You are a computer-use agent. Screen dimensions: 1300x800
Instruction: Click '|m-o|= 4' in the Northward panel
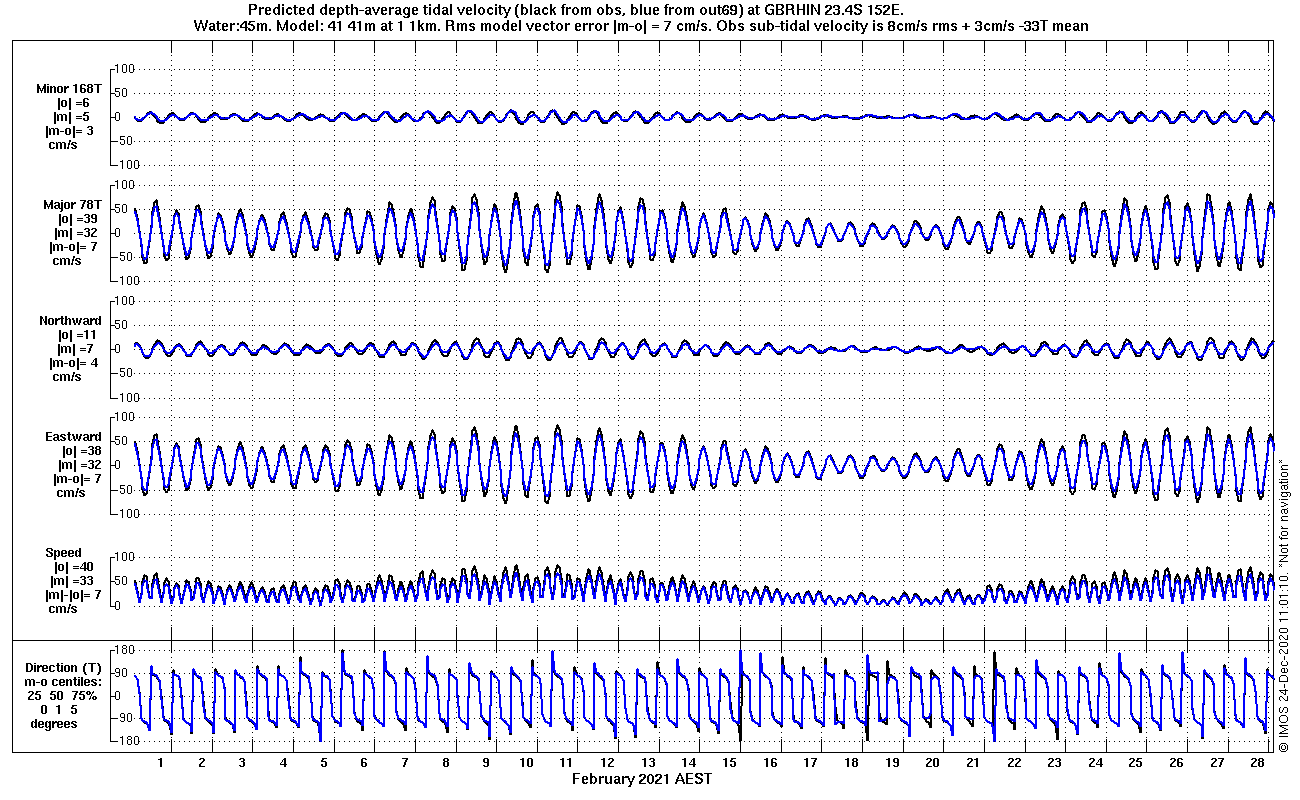[72, 363]
